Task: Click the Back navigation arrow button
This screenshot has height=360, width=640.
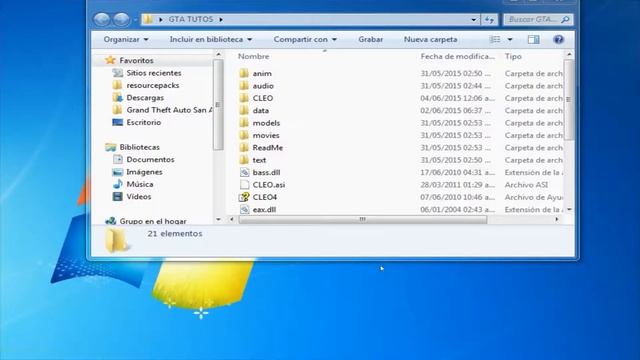Action: pos(102,19)
